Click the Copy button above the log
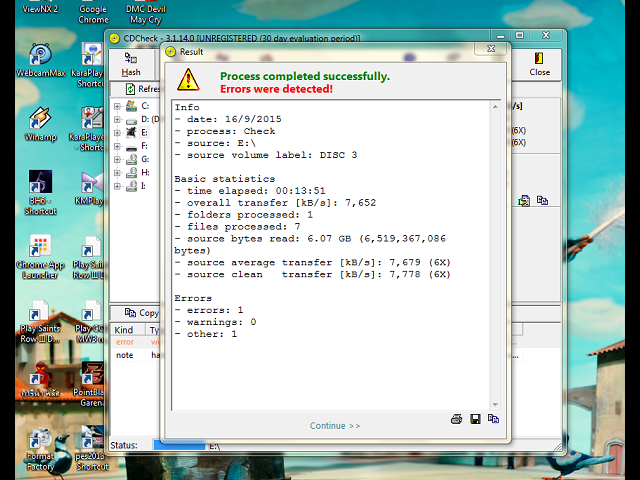640x480 pixels. click(x=138, y=313)
